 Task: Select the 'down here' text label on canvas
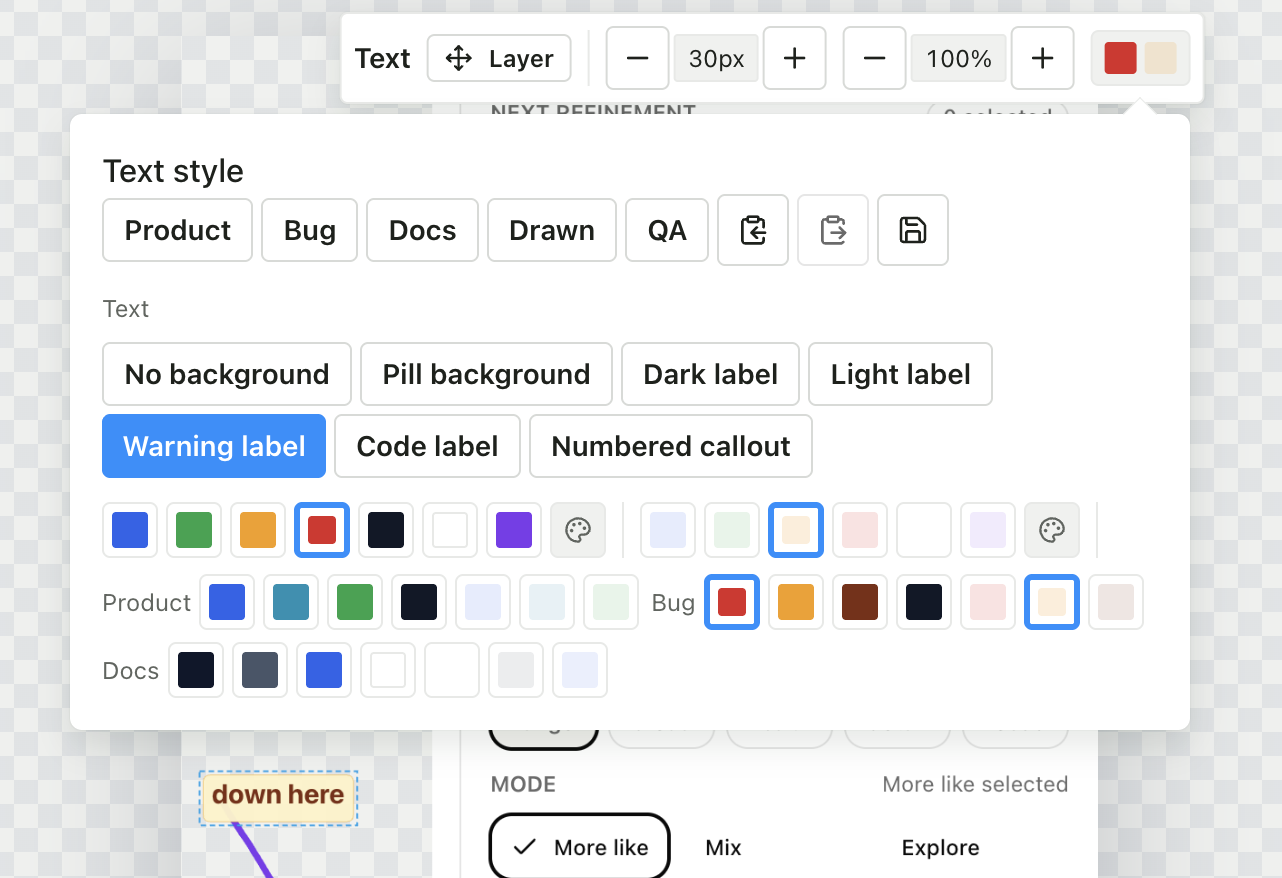pyautogui.click(x=278, y=797)
